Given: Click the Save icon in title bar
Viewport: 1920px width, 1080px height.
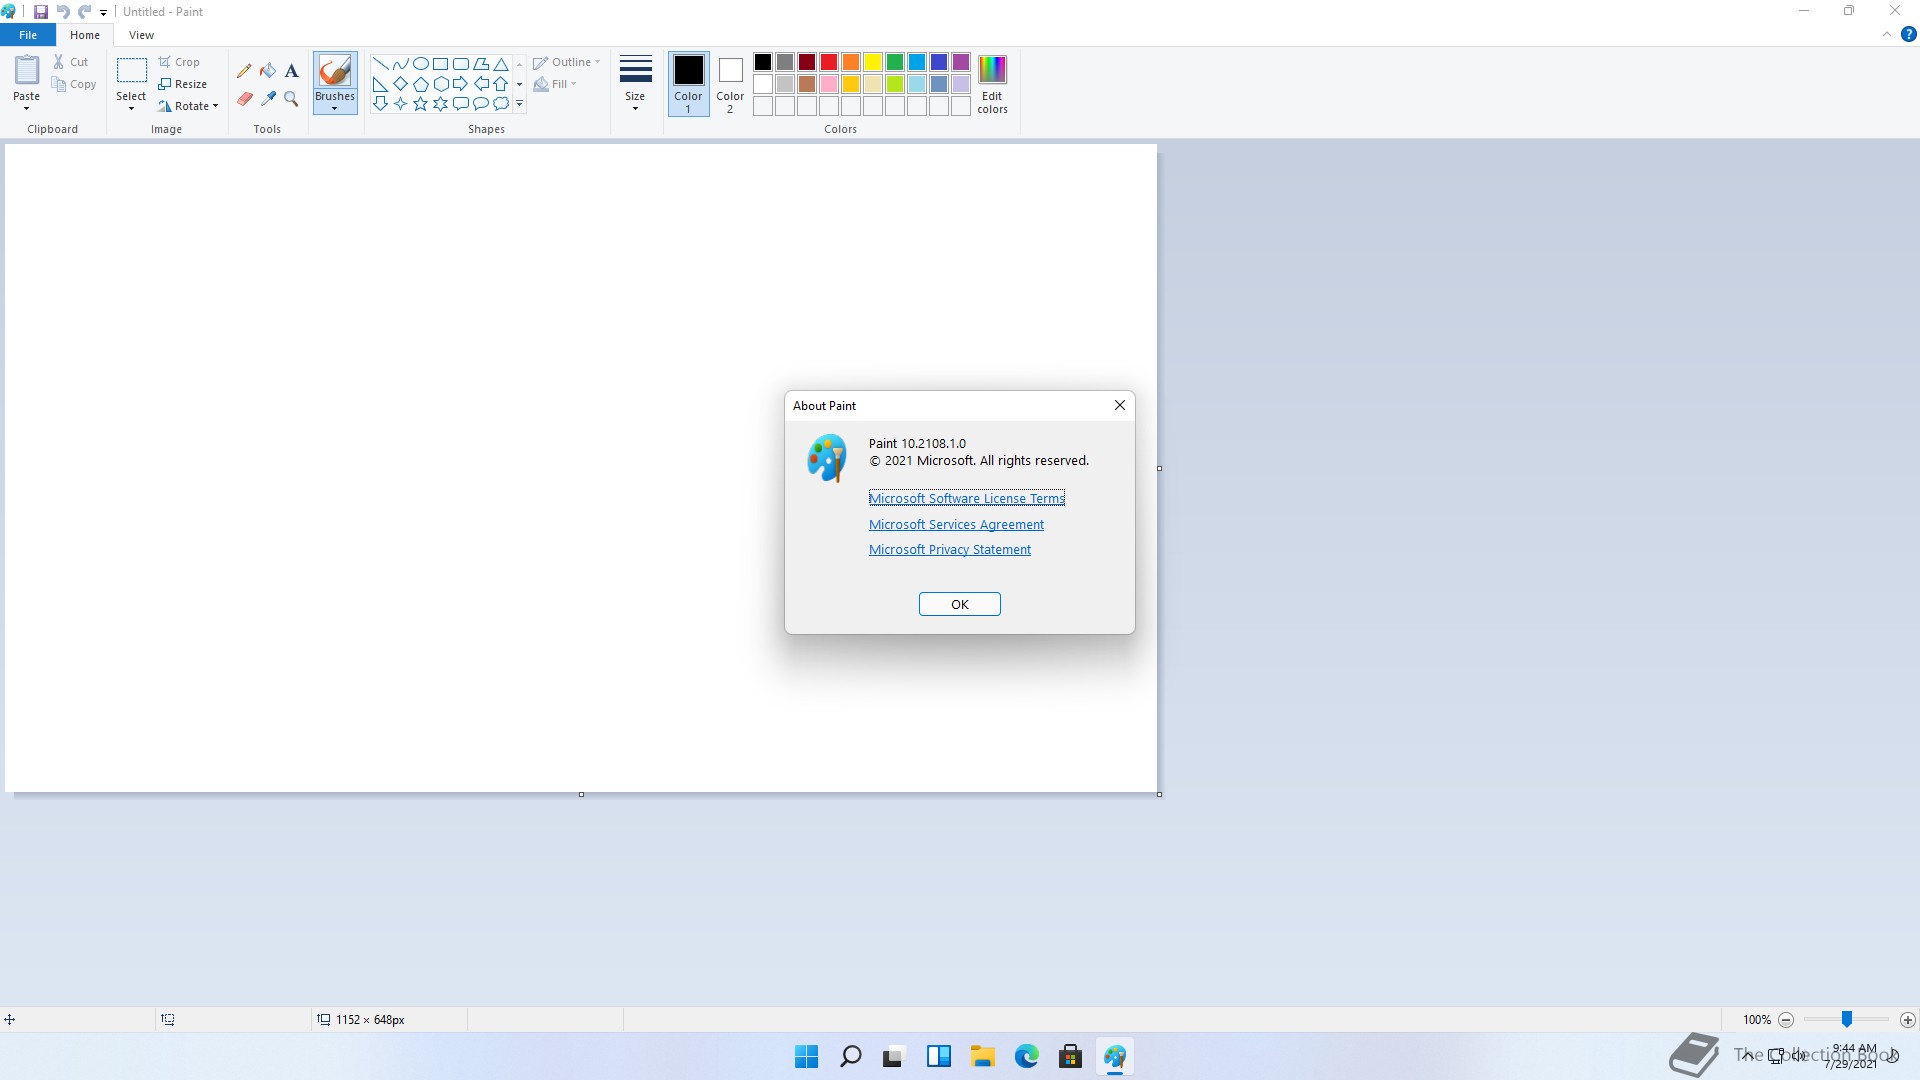Looking at the screenshot, I should [x=41, y=12].
